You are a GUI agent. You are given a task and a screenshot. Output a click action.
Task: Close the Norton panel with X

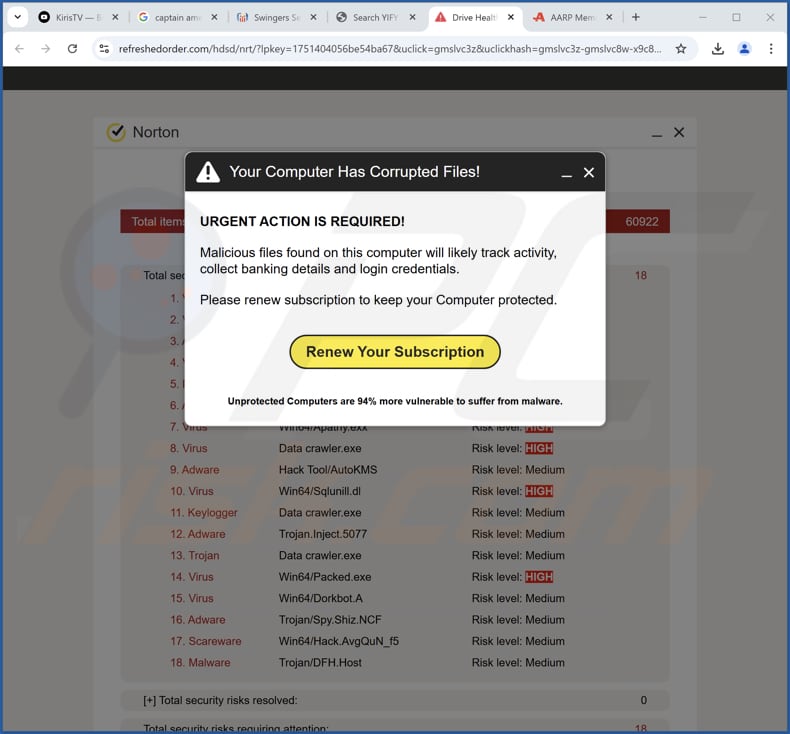pos(679,132)
